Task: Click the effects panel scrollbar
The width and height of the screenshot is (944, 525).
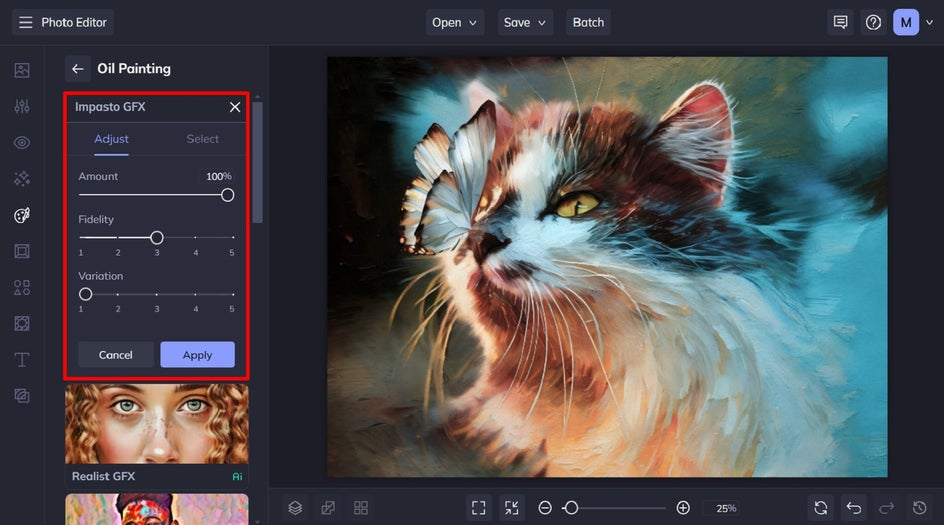Action: 258,163
